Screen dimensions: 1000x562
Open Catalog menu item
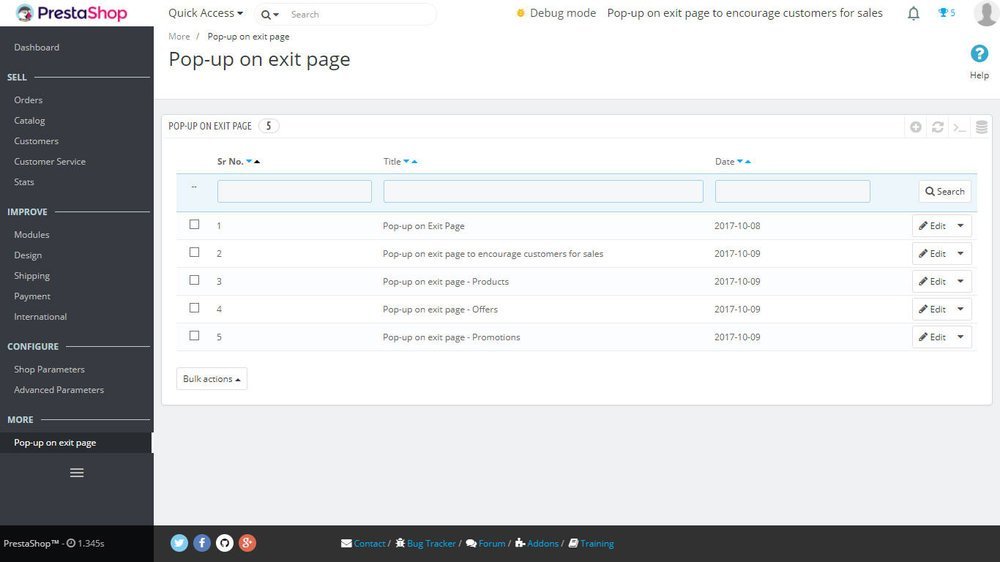tap(29, 121)
